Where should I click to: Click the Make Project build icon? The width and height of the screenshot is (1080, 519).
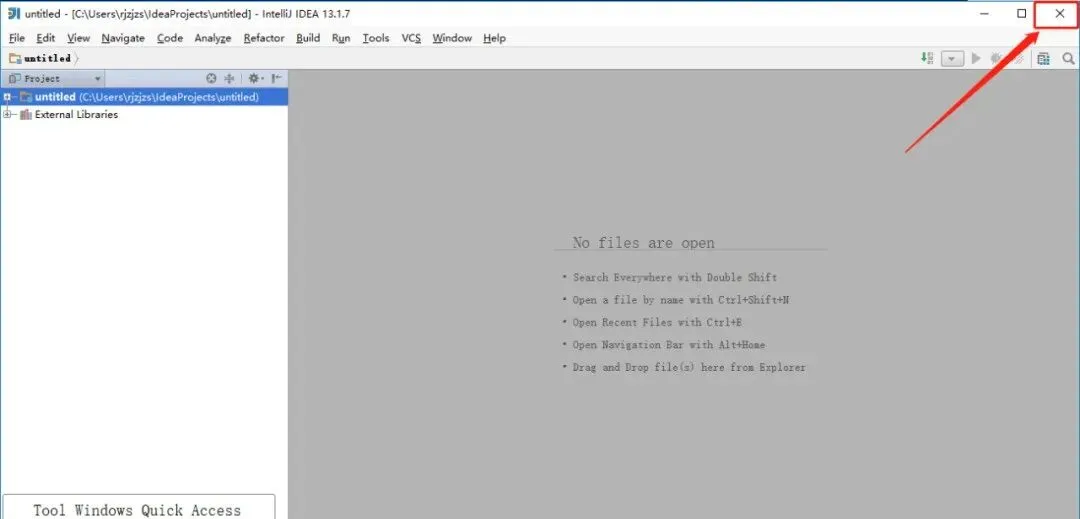(x=927, y=59)
